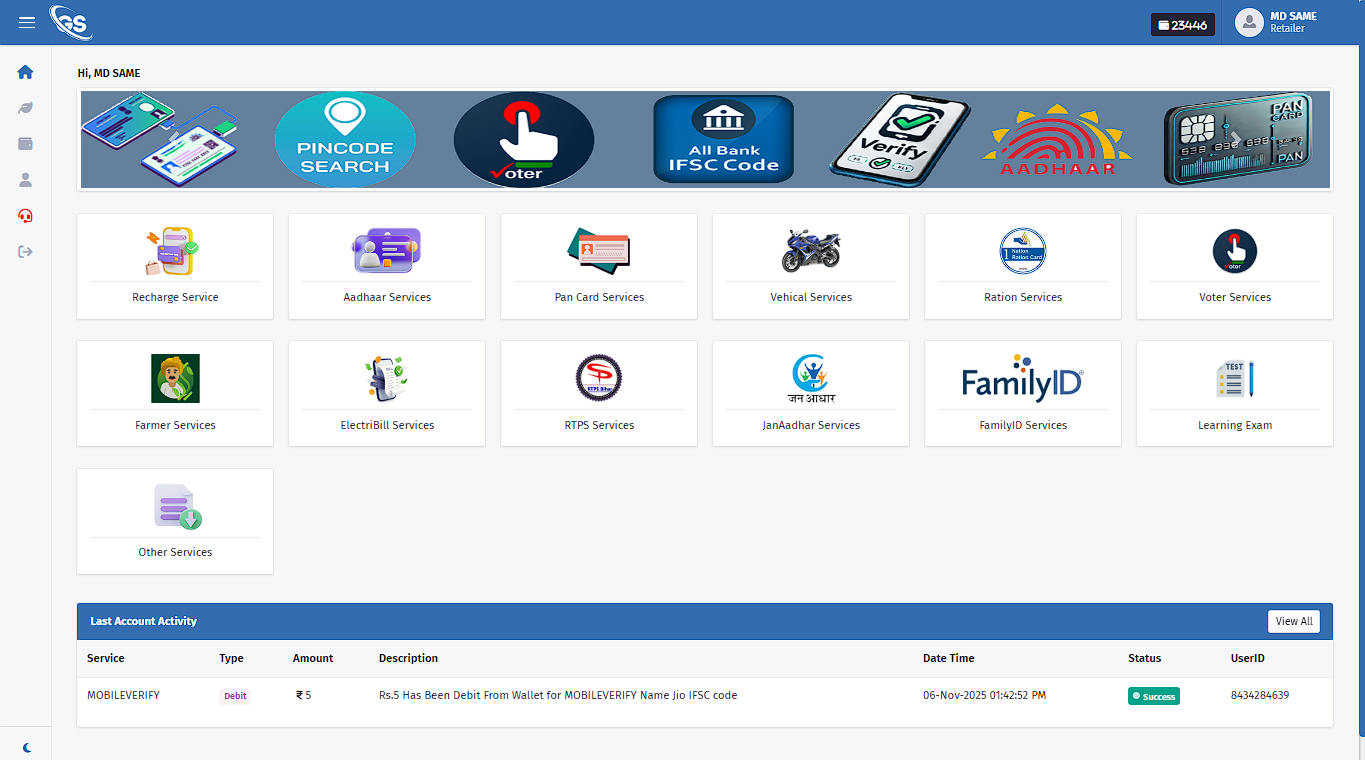
Task: Click the All Bank IFSC Code banner
Action: pos(723,140)
